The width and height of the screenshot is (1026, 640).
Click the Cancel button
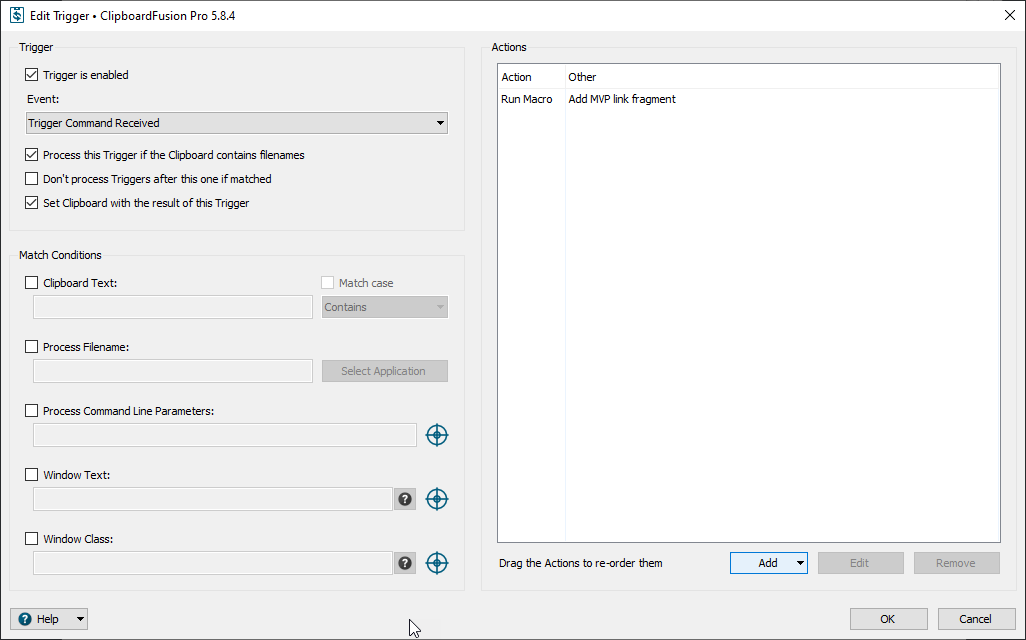(x=976, y=619)
